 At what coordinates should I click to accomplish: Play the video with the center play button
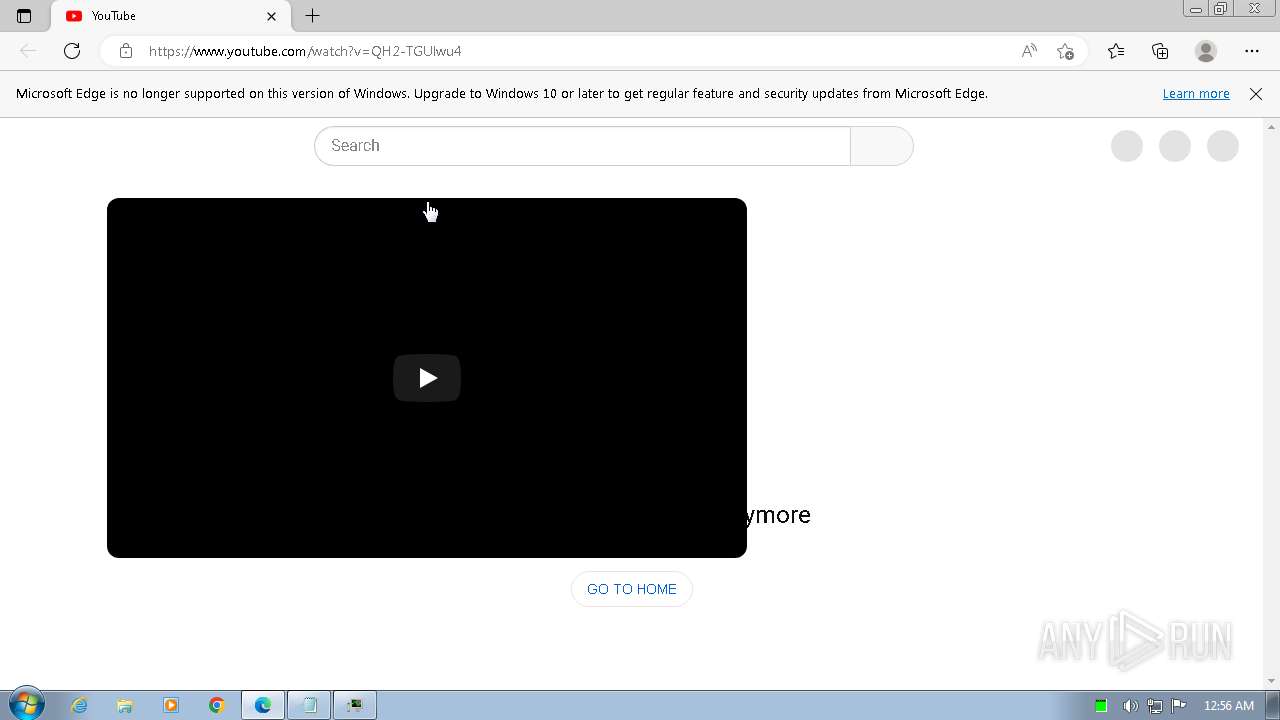[427, 378]
